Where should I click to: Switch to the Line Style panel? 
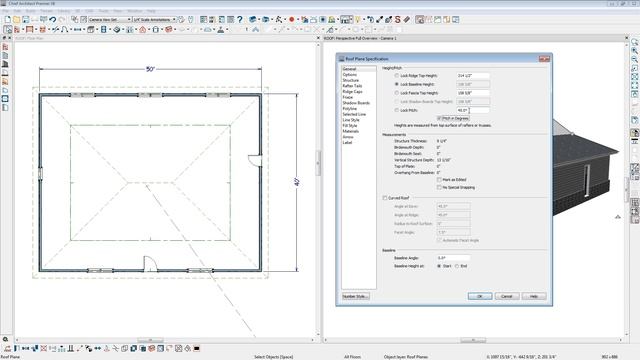point(351,120)
